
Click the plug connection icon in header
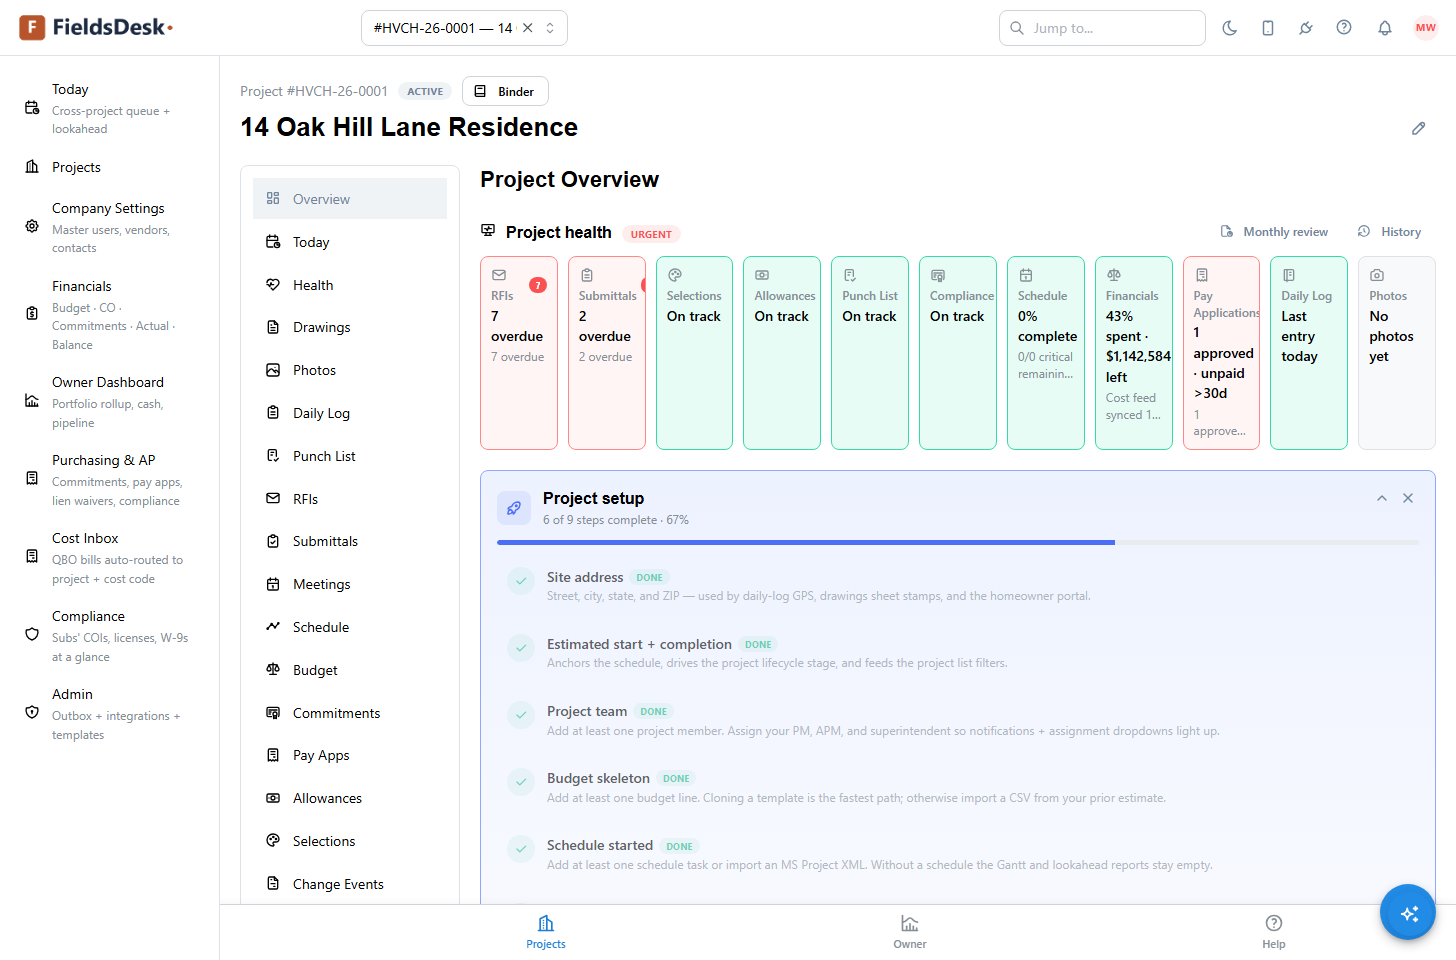[x=1306, y=28]
